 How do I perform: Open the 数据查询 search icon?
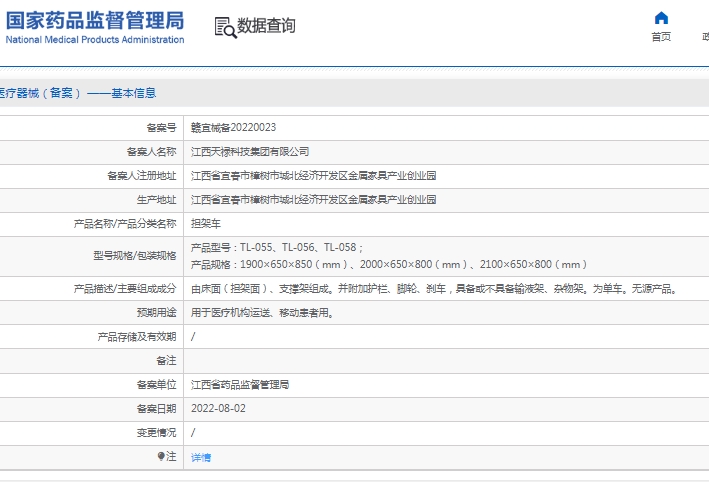(x=226, y=27)
